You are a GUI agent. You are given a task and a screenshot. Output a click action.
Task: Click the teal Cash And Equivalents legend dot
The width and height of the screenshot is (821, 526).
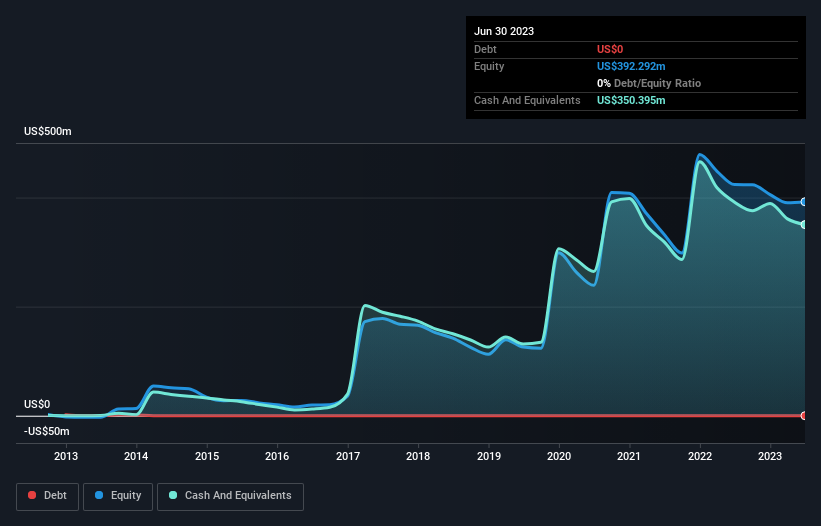pos(173,495)
